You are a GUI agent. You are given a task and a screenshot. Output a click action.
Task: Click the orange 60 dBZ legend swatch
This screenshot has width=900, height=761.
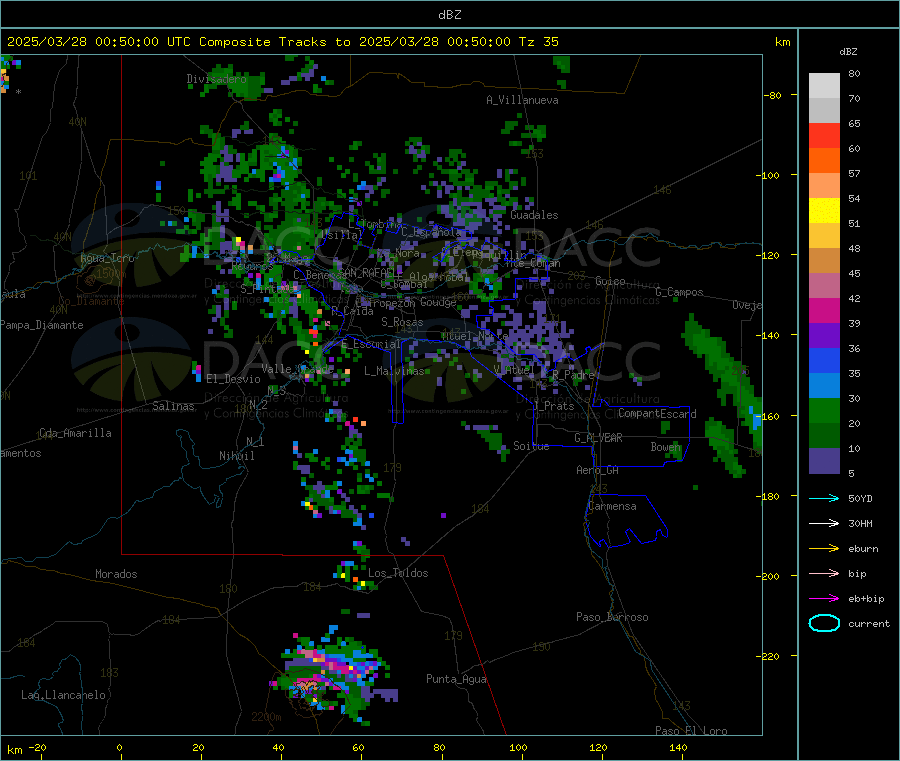[824, 161]
